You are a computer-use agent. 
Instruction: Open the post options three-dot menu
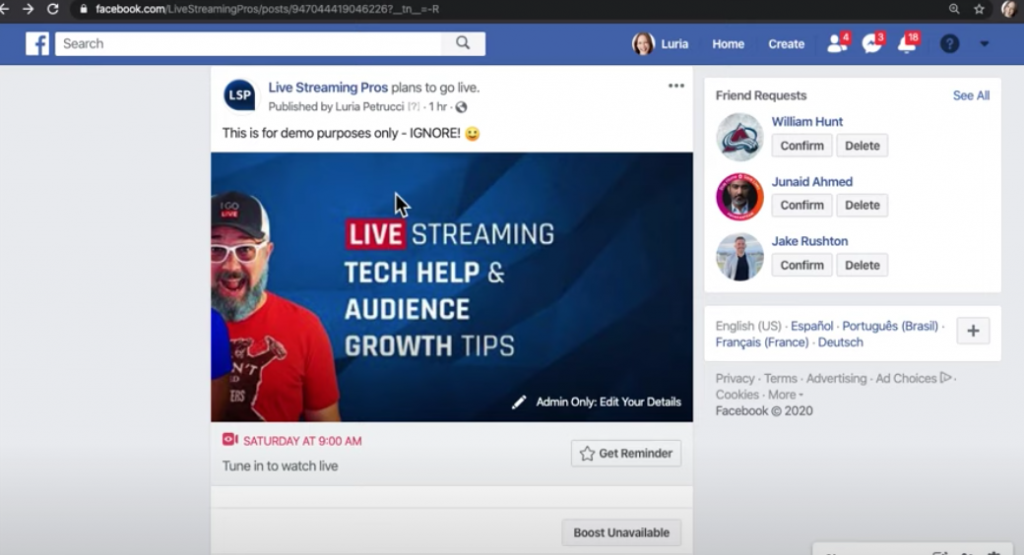676,86
